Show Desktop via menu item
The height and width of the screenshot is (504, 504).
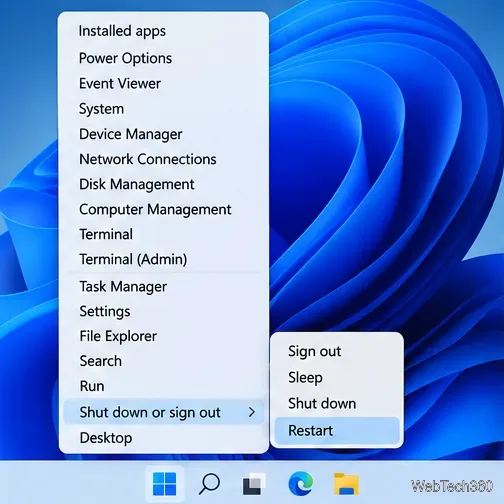coord(164,438)
